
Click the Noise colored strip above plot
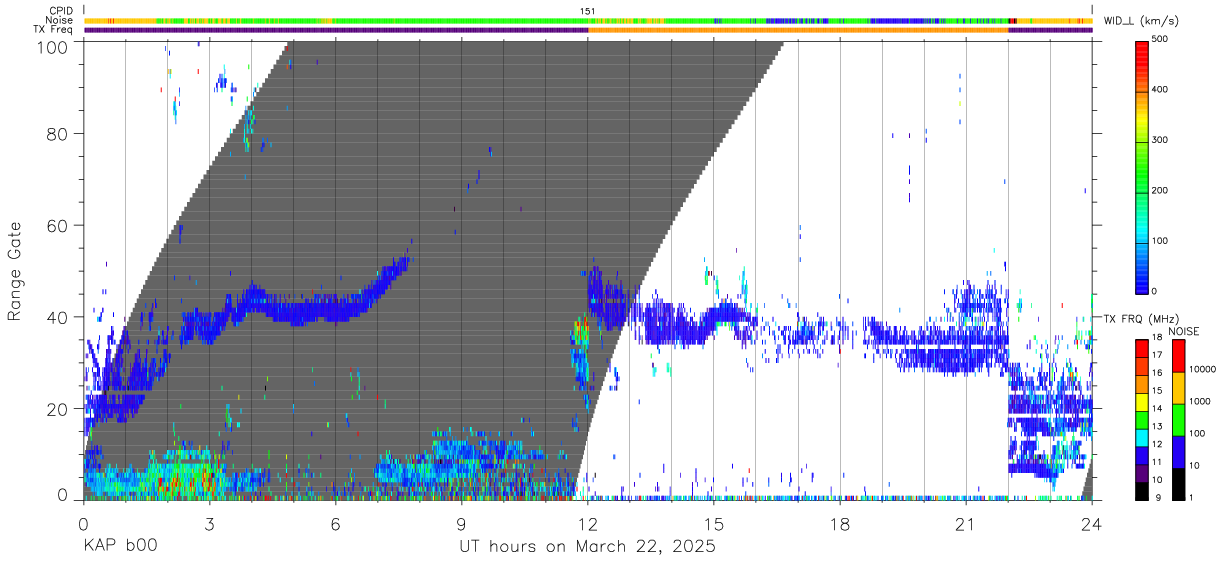point(588,20)
